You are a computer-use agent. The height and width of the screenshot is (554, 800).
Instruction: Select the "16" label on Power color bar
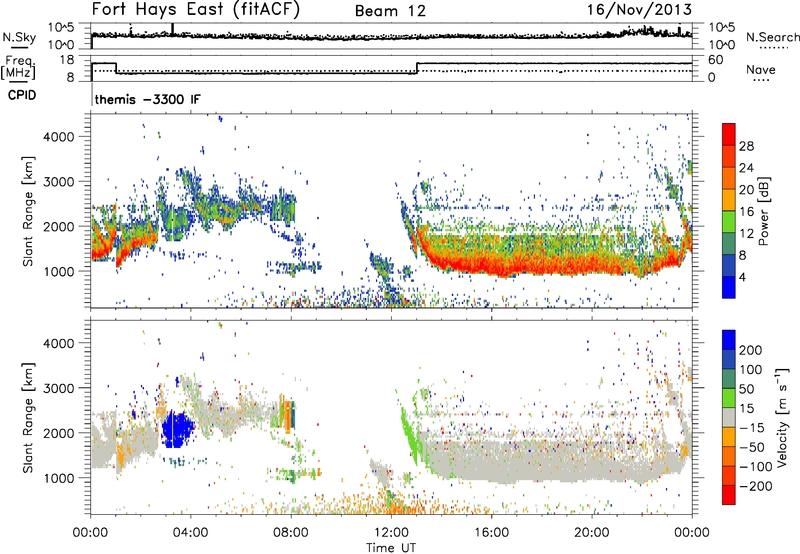746,212
